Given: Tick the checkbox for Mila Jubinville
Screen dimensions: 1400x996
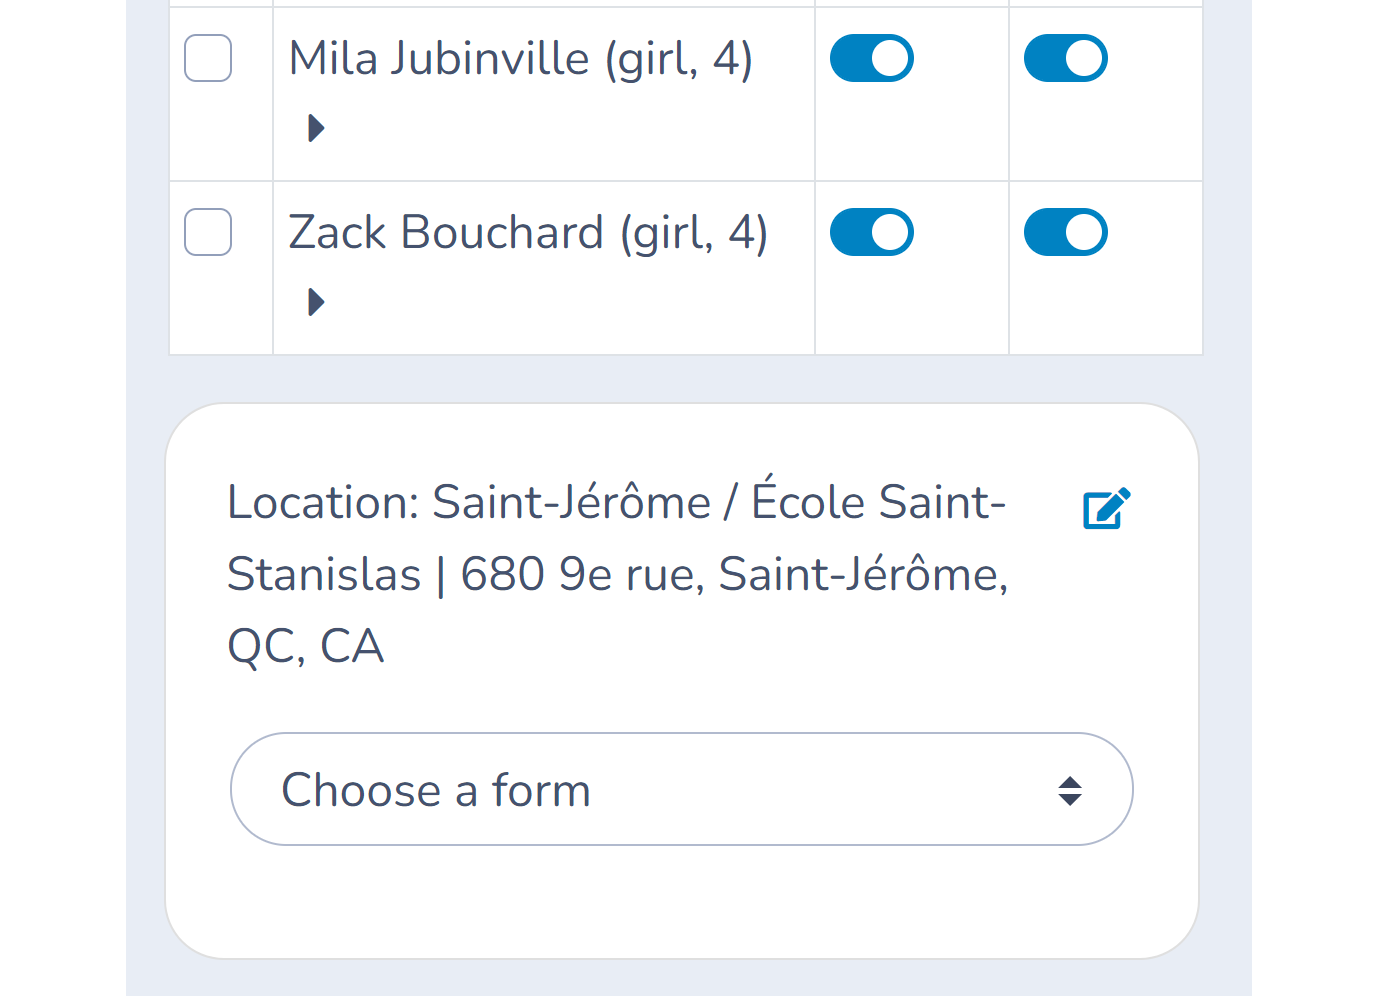Looking at the screenshot, I should 208,58.
